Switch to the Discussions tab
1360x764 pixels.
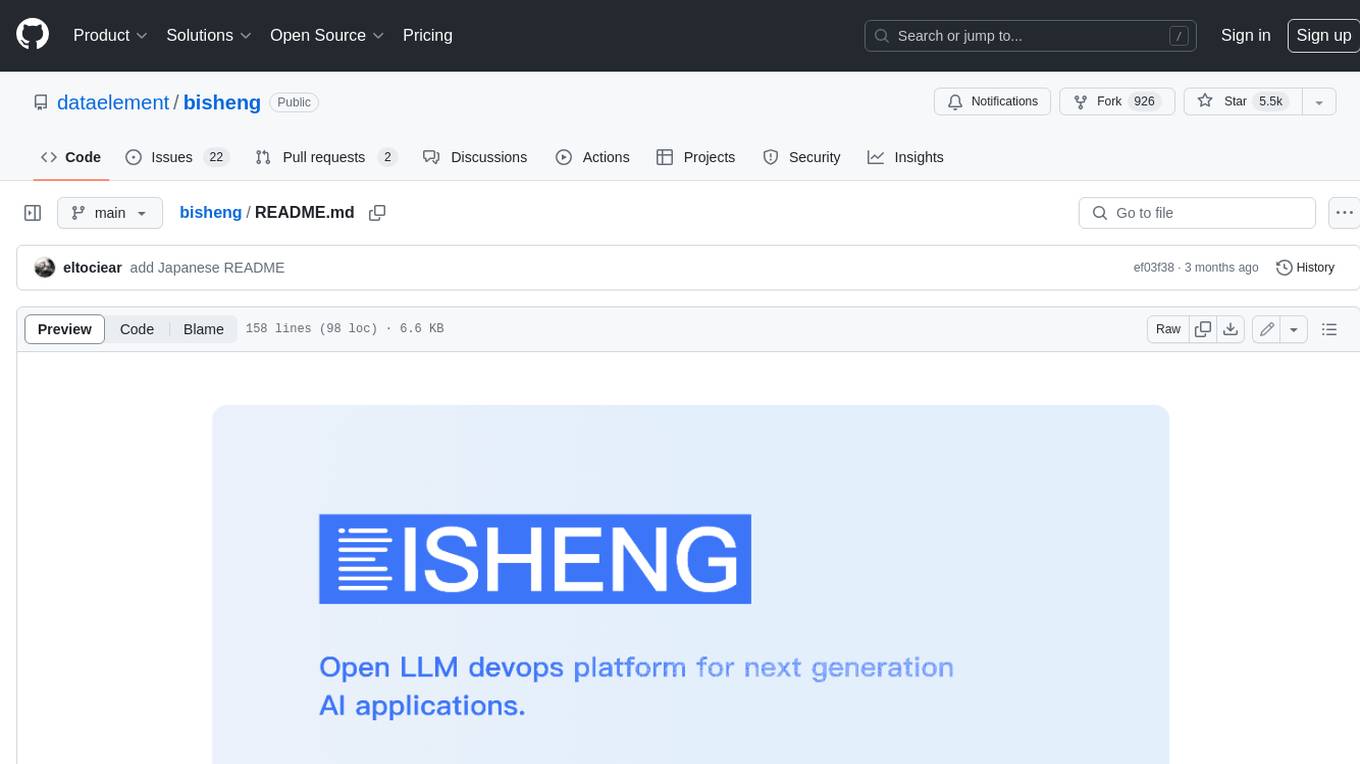(x=475, y=157)
